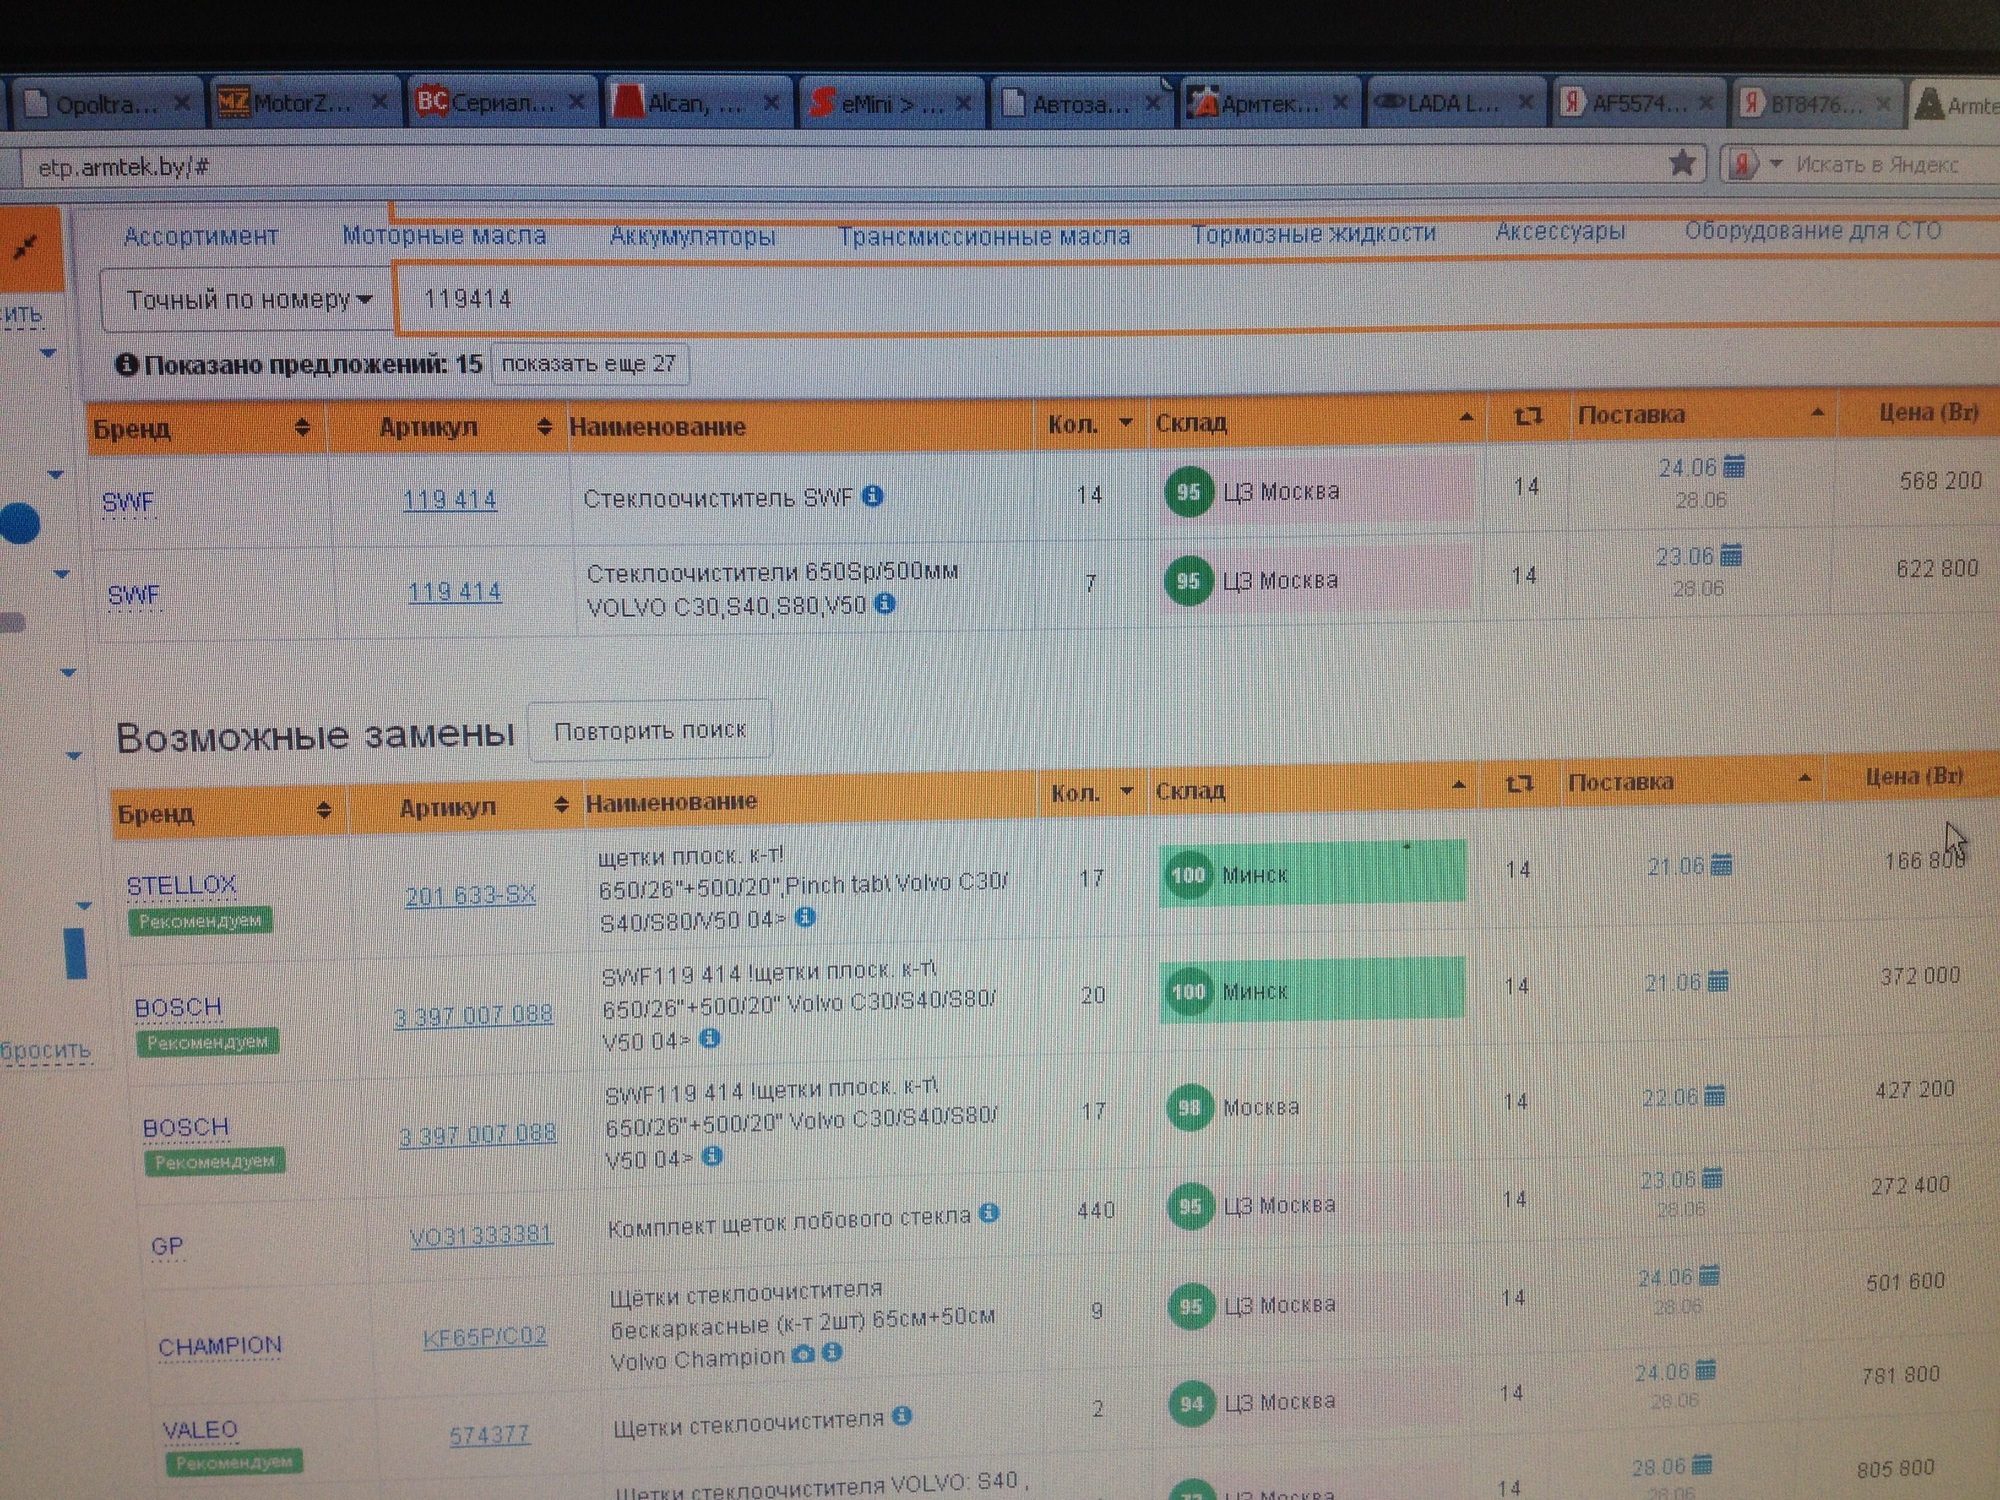Viewport: 2000px width, 1500px height.
Task: Open Трансмиссионные масла menu
Action: (984, 236)
